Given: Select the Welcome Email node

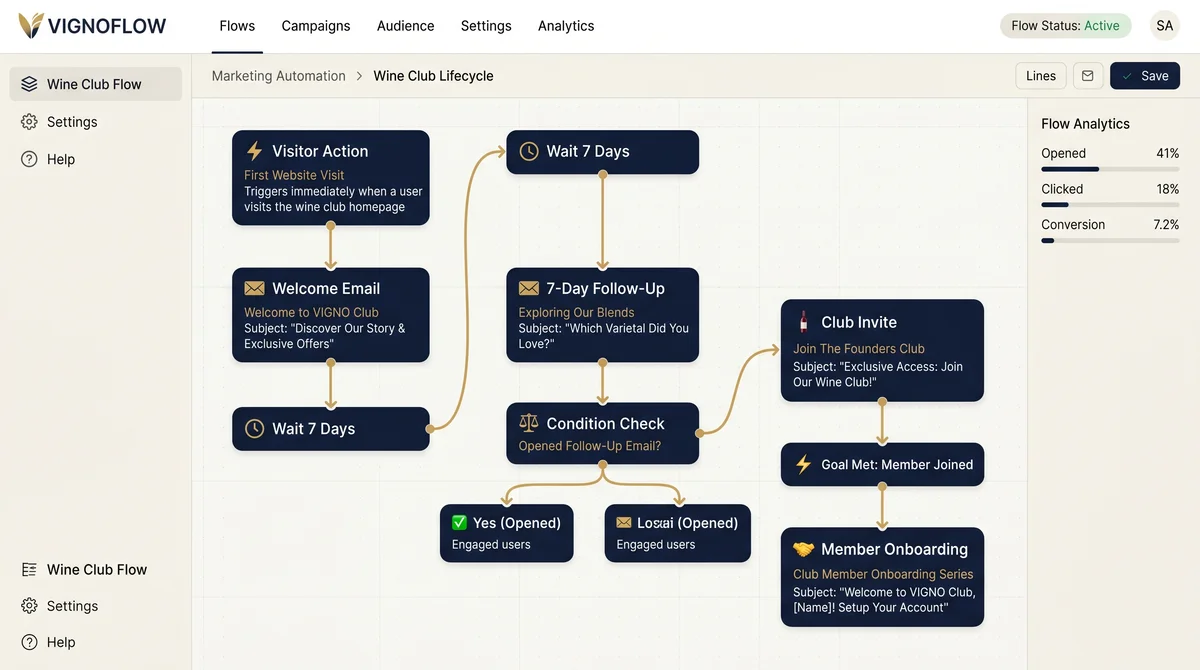Looking at the screenshot, I should [x=331, y=315].
